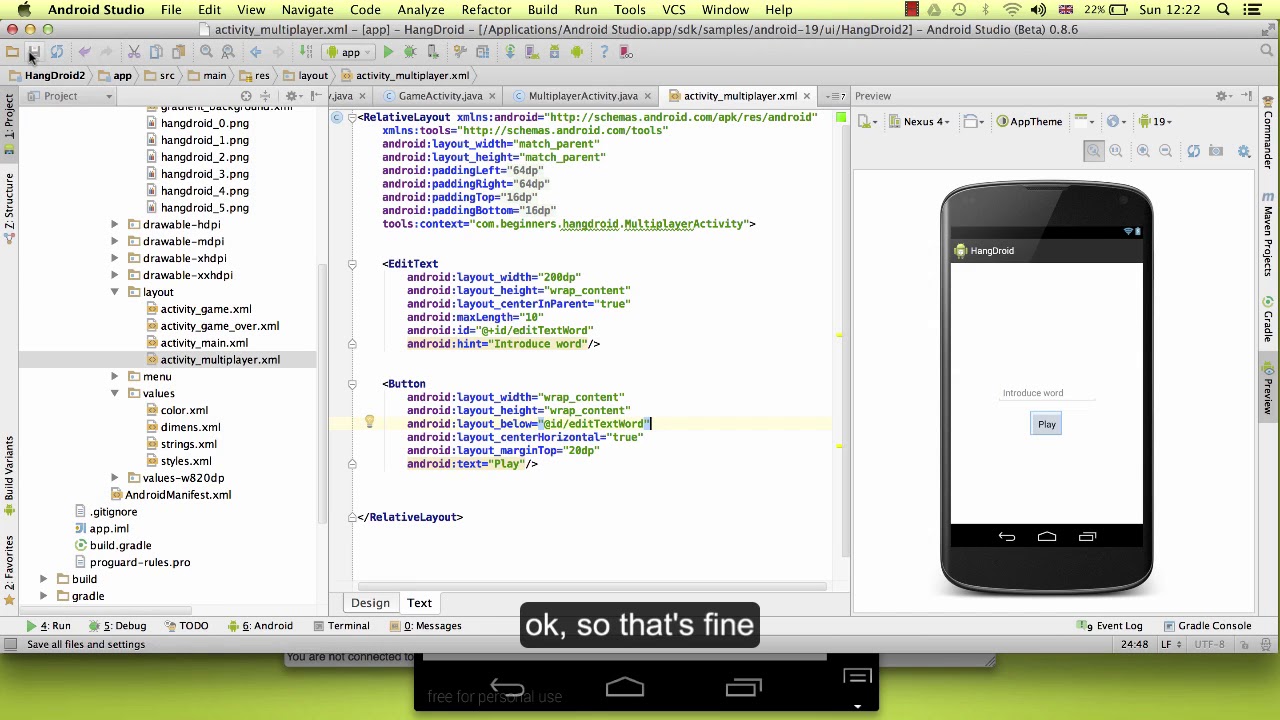Click the Open folder toolbar icon
Screen dimensions: 1280x720
[x=12, y=52]
